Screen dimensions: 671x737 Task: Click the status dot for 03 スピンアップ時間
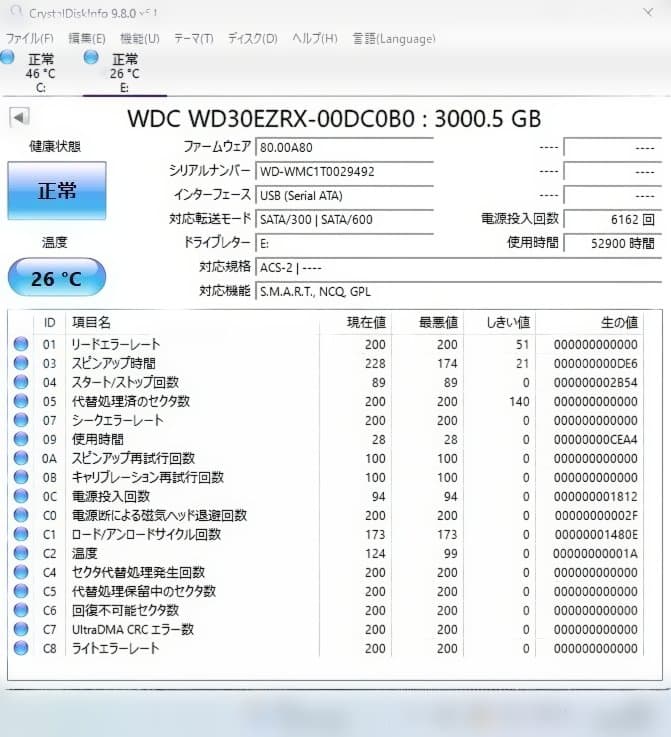pos(21,363)
